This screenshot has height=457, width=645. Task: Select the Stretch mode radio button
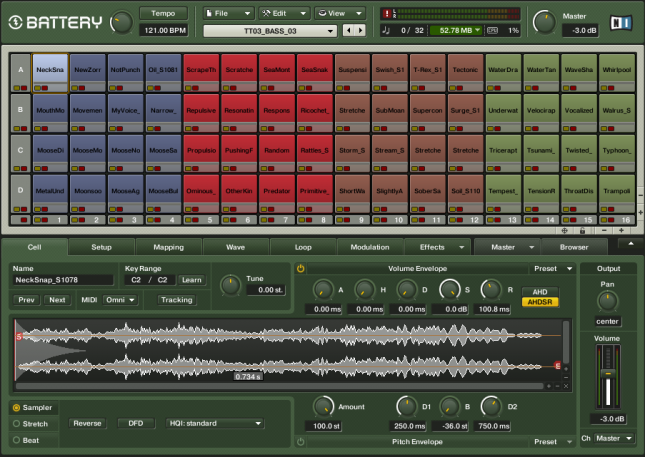16,423
